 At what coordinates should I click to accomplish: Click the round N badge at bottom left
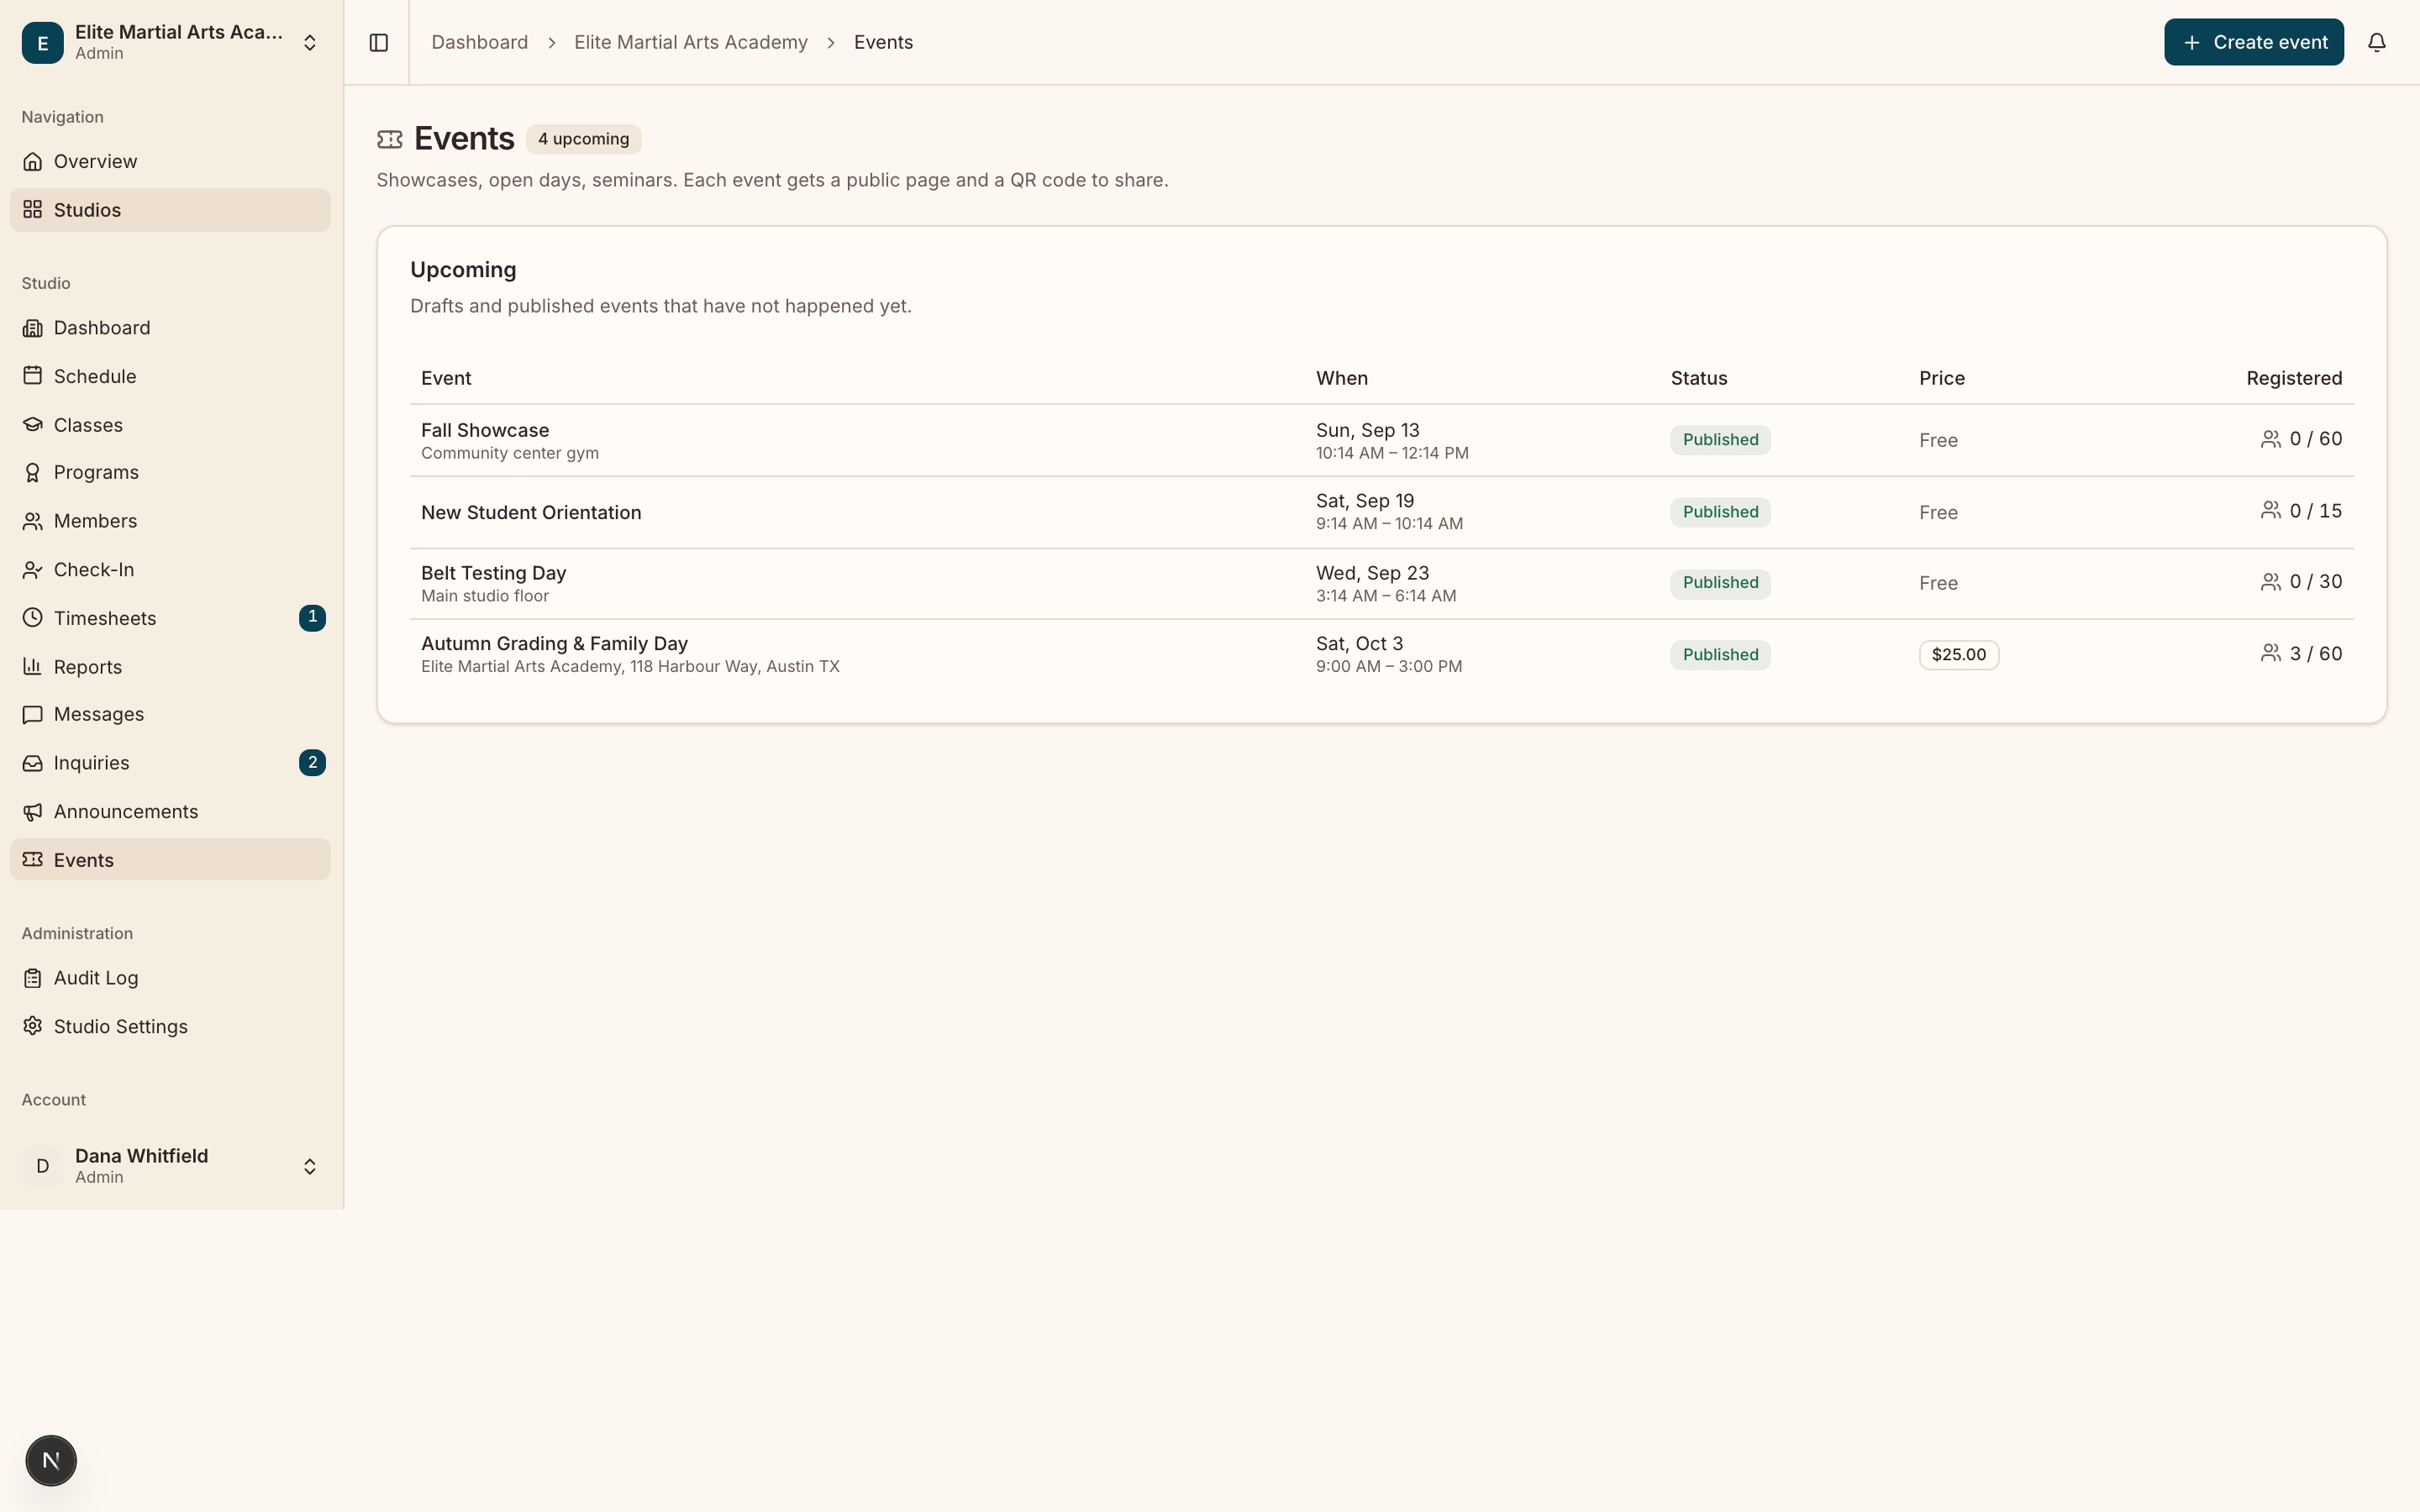coord(51,1461)
